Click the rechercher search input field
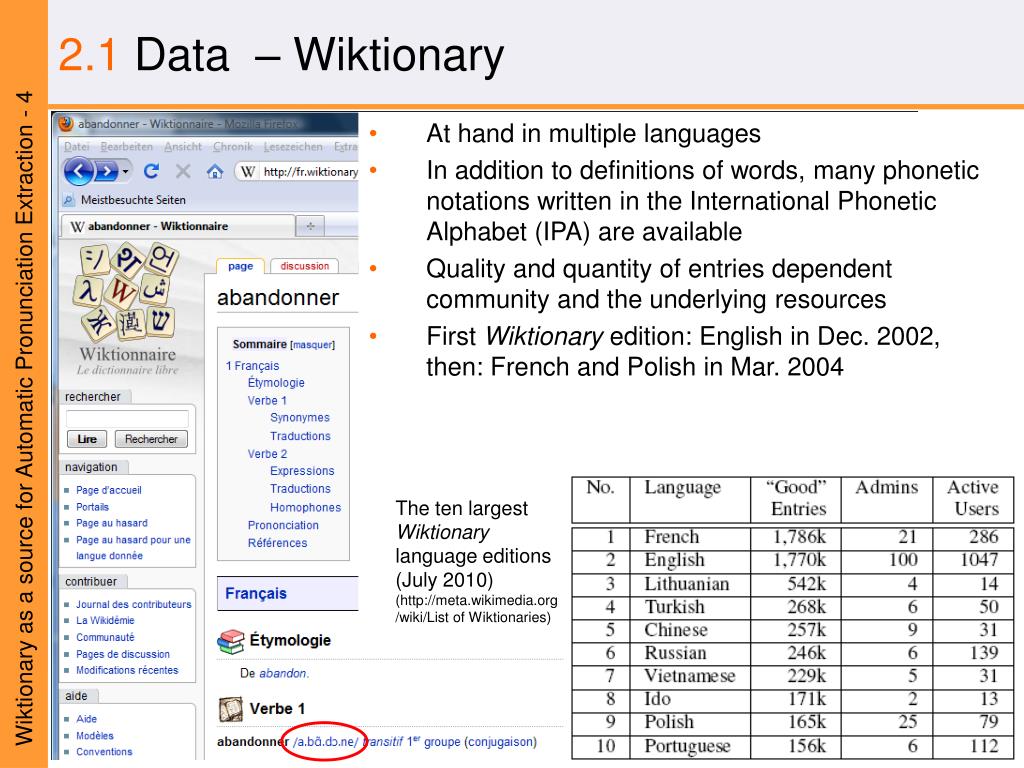Viewport: 1024px width, 768px height. [127, 419]
